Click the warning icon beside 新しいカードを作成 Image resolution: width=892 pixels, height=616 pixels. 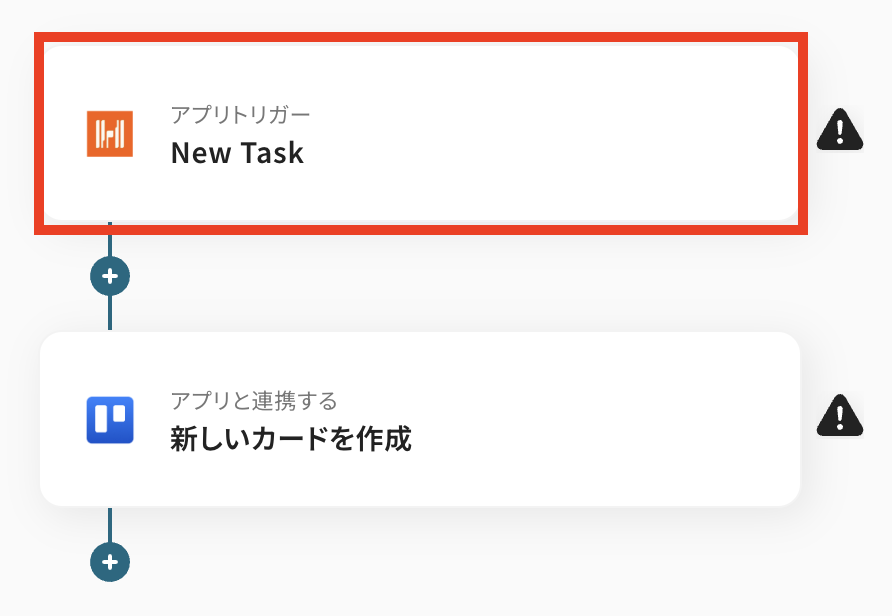coord(840,415)
